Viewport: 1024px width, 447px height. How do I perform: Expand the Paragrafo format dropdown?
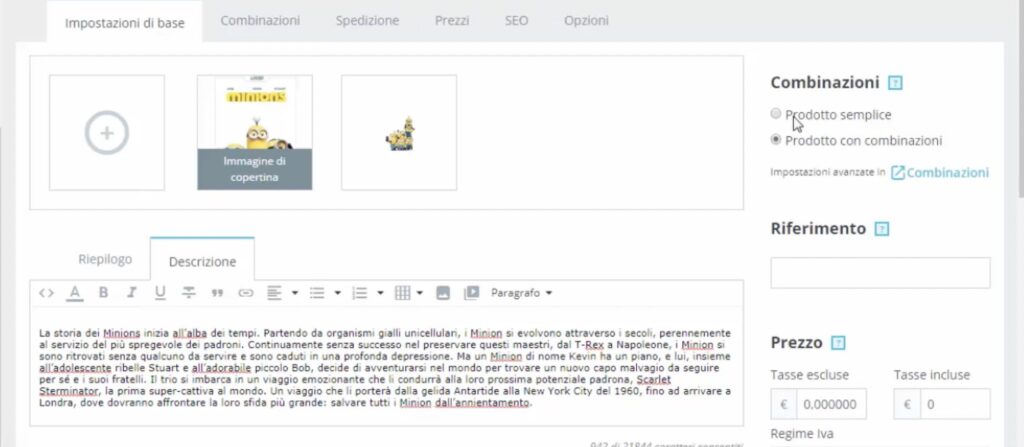pyautogui.click(x=521, y=293)
